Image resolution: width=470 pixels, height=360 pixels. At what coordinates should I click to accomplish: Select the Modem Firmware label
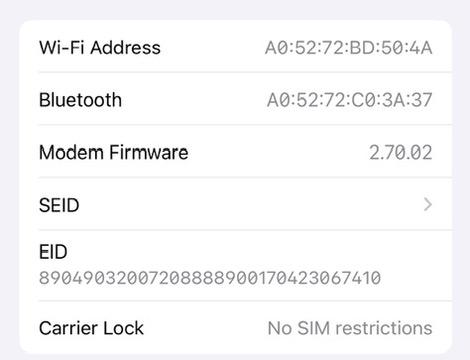114,152
